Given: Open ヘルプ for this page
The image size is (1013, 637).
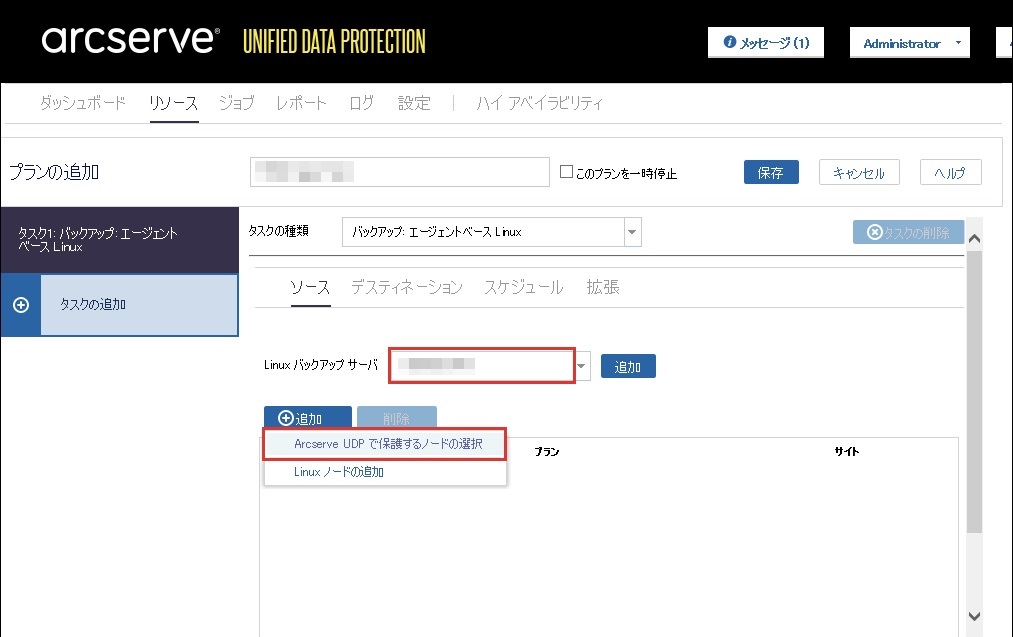Looking at the screenshot, I should (x=950, y=172).
